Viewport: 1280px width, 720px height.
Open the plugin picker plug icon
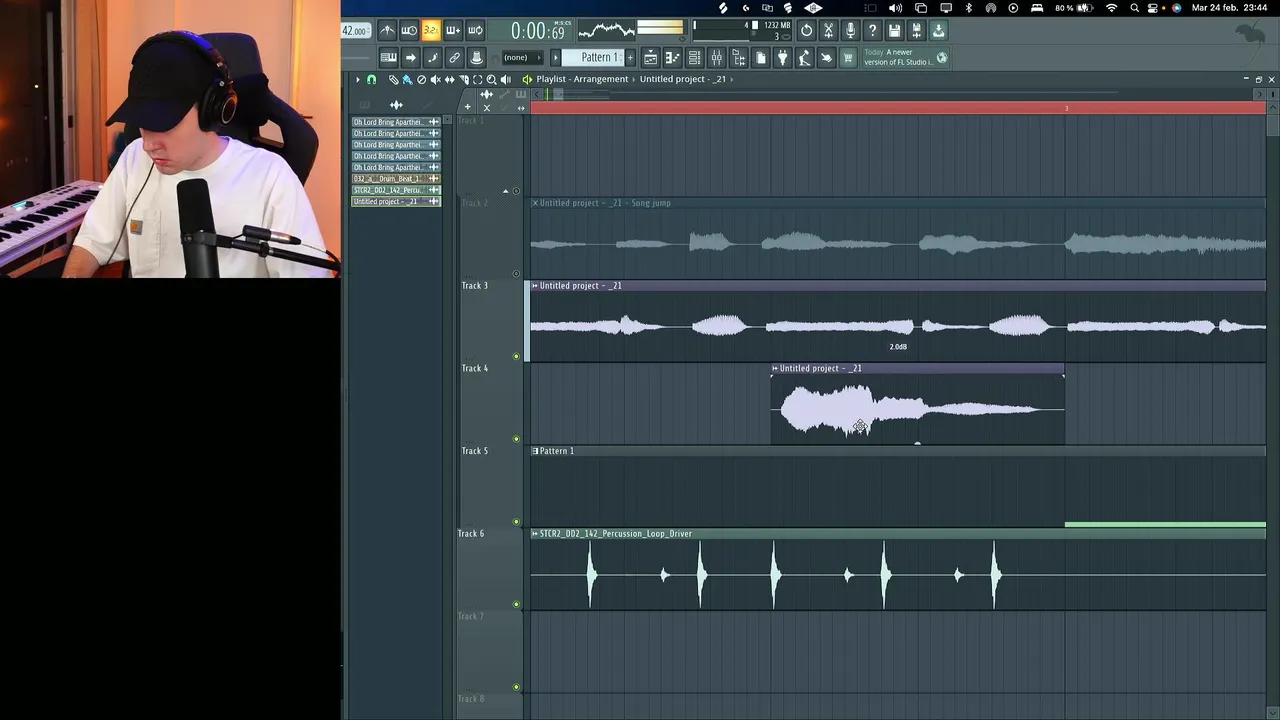click(x=782, y=58)
